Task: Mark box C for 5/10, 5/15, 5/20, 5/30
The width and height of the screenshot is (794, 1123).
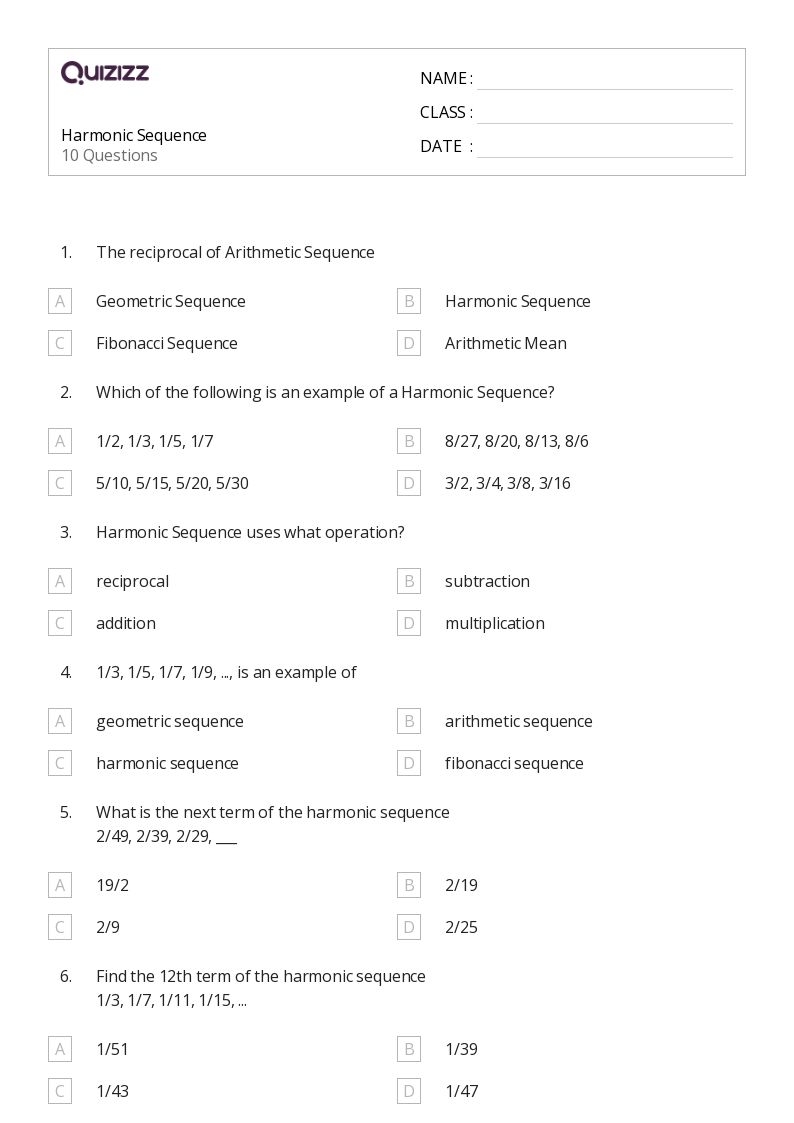Action: coord(60,483)
